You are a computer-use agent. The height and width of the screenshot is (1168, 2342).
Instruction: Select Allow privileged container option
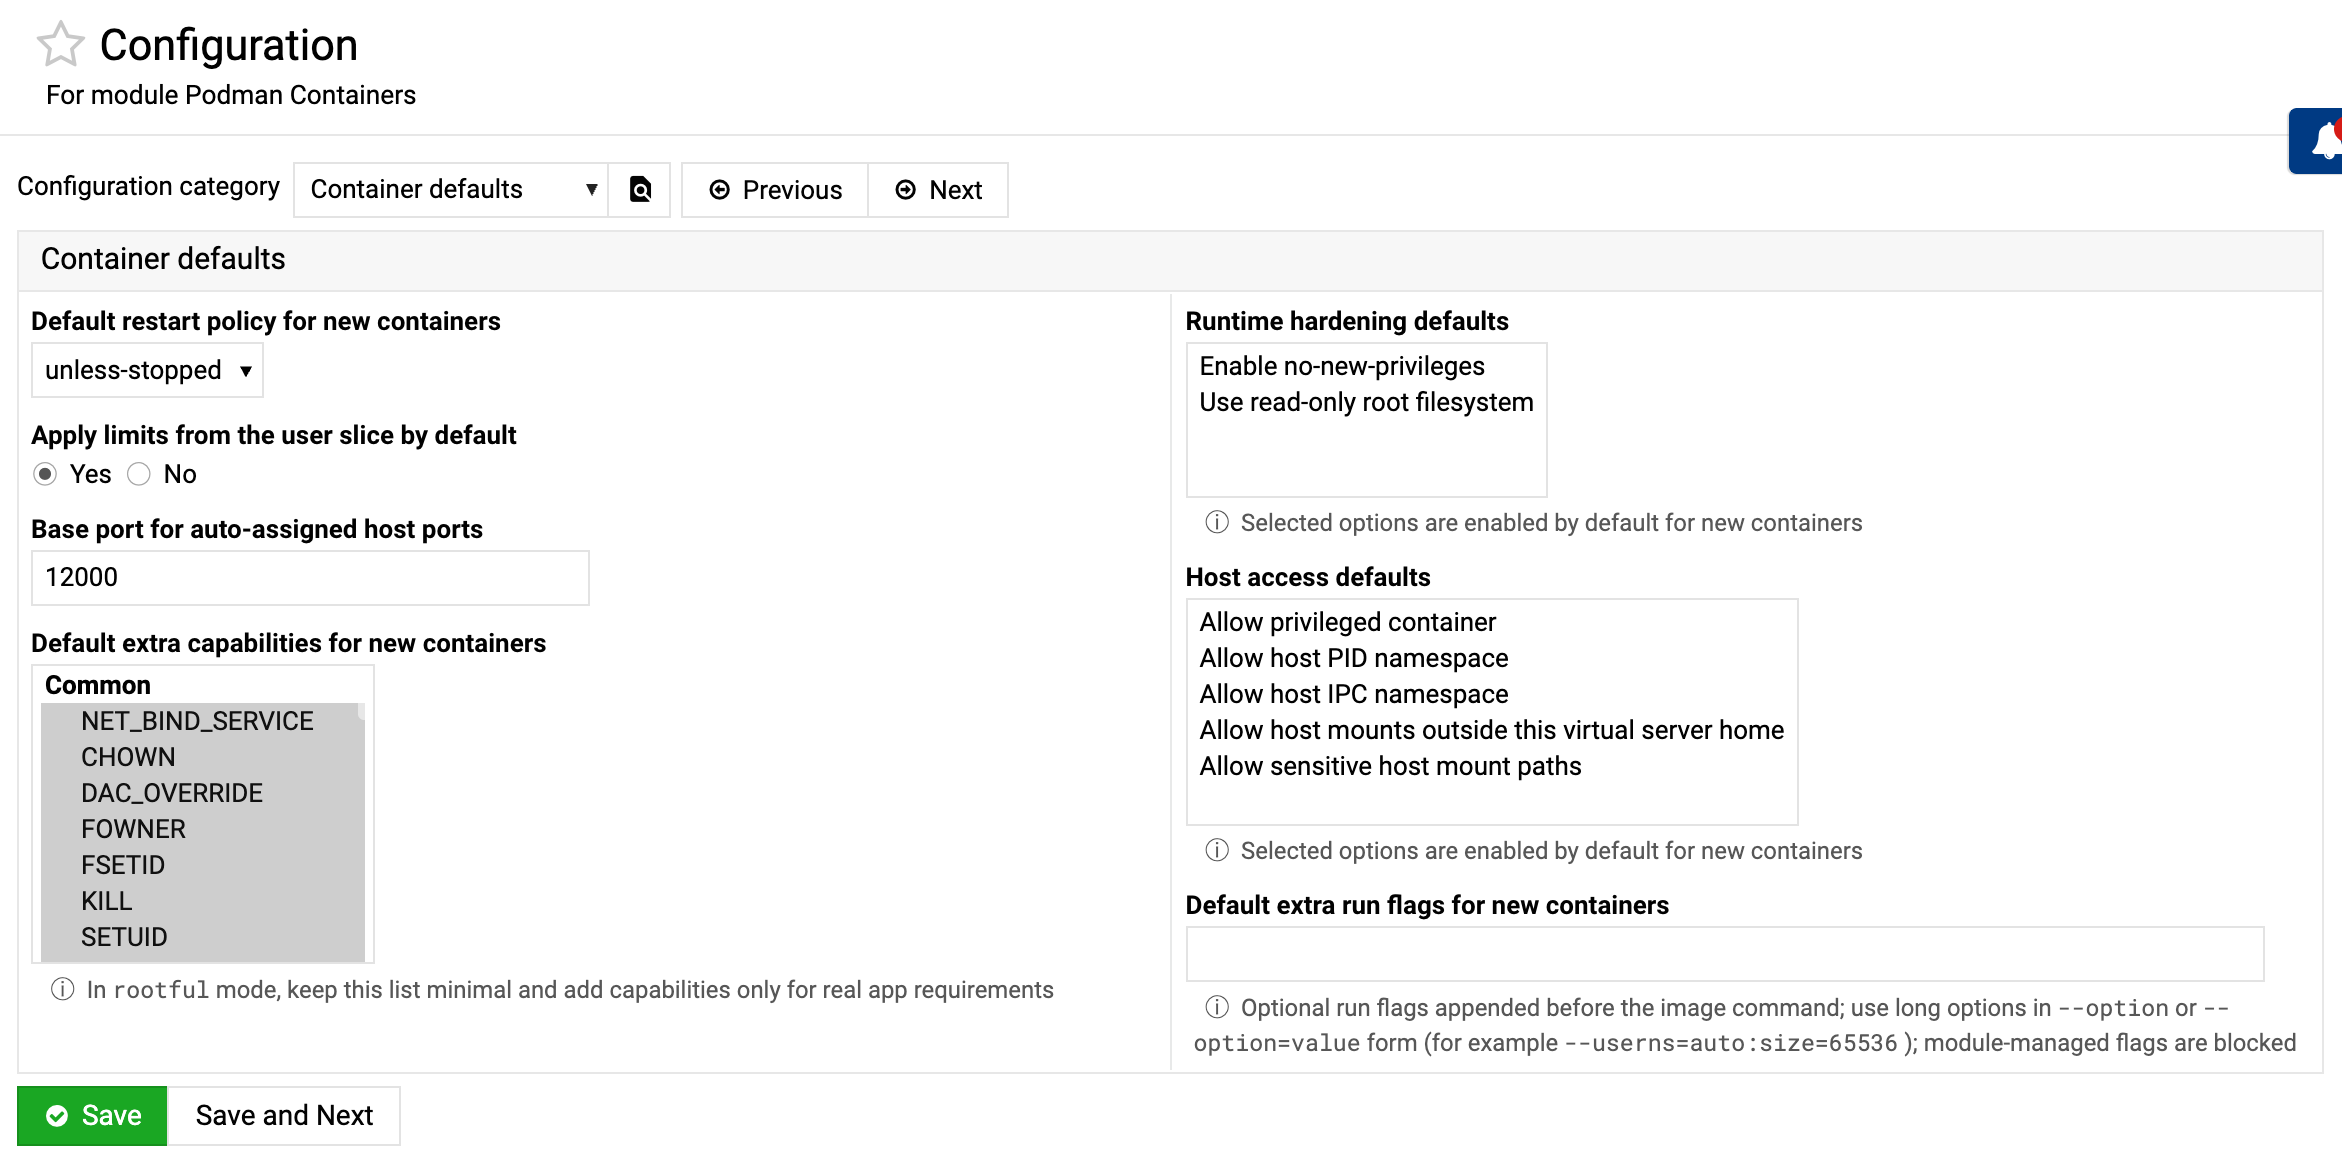click(x=1347, y=622)
